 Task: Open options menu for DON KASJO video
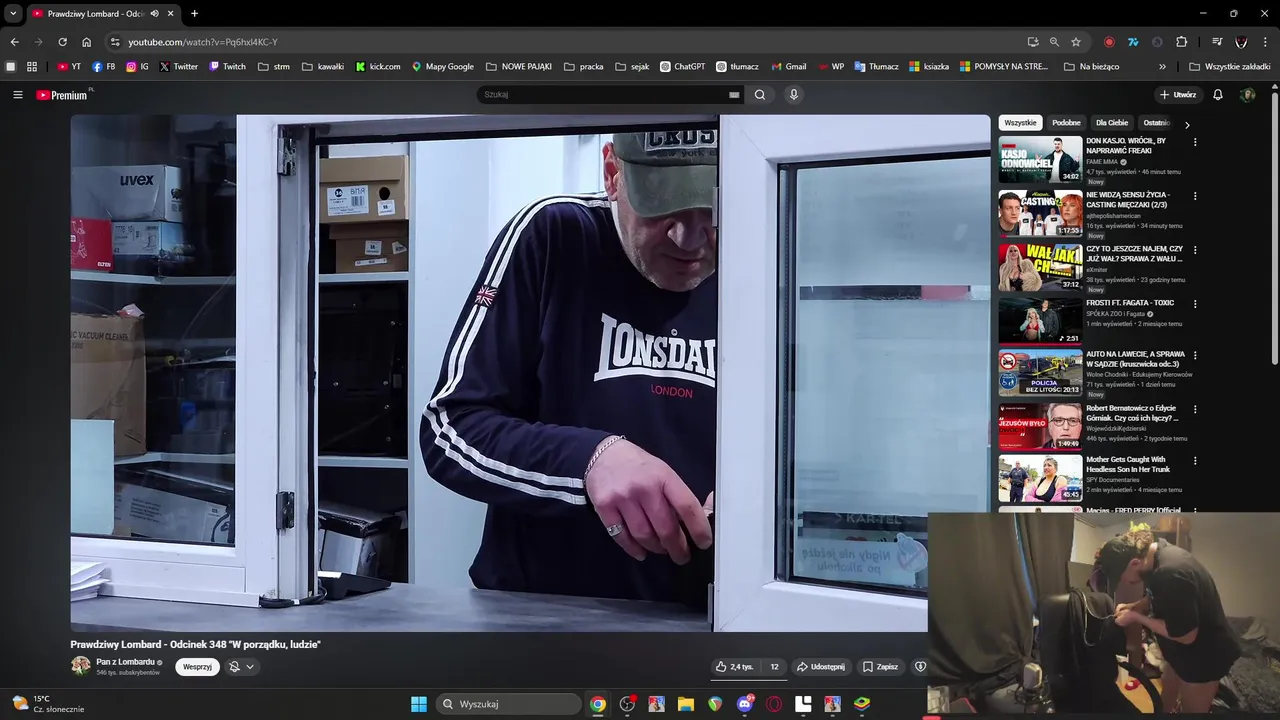1195,142
